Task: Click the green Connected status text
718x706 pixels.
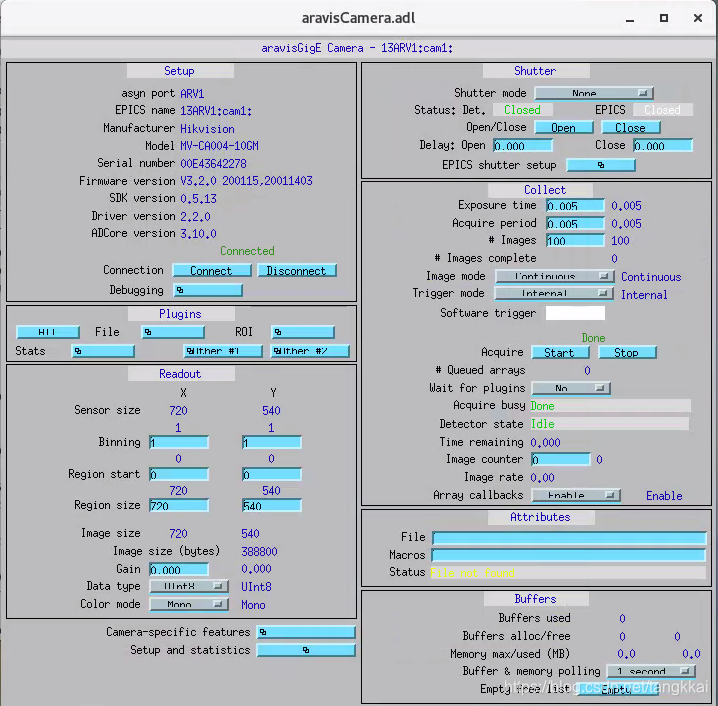Action: 247,251
